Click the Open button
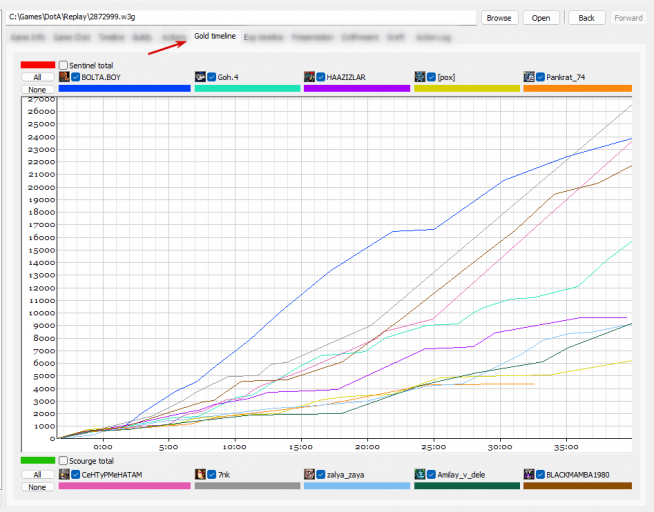The width and height of the screenshot is (654, 512). click(x=541, y=18)
